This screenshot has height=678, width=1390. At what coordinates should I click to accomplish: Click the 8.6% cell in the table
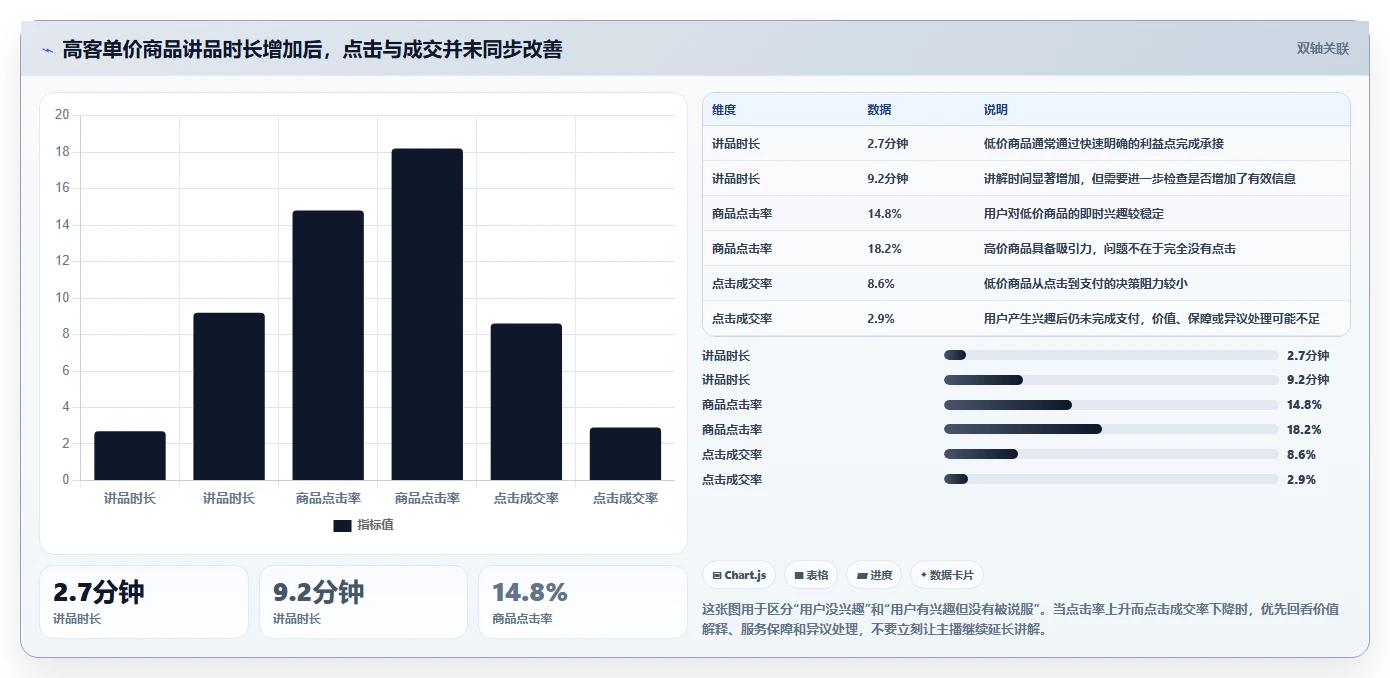[881, 284]
